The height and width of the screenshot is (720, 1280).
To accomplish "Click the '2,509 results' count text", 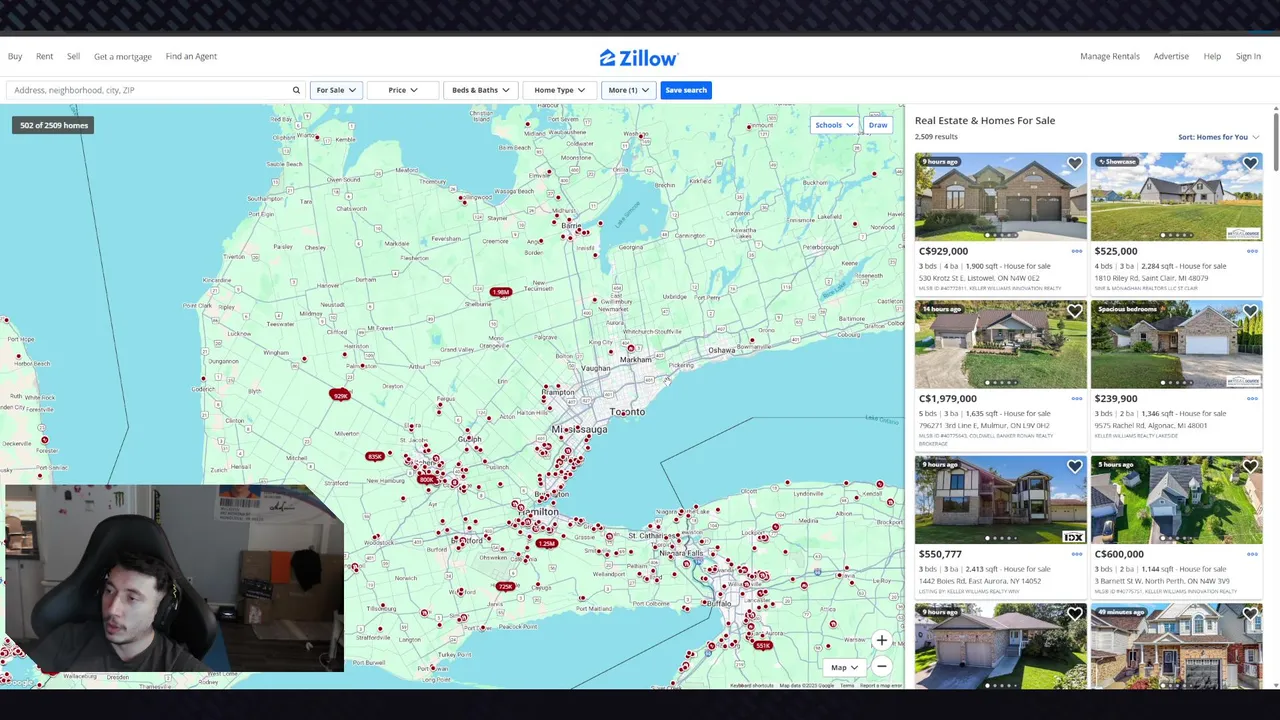I will pos(936,137).
